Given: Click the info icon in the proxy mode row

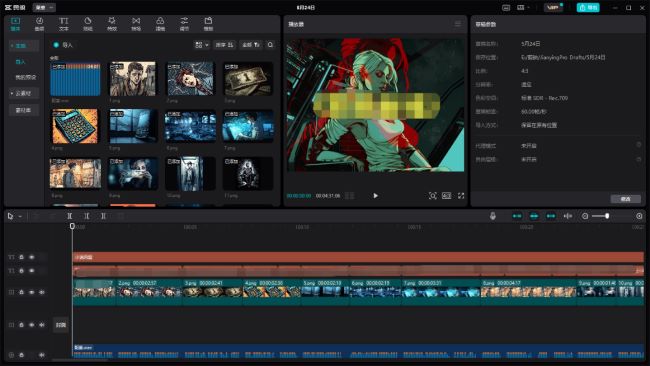Looking at the screenshot, I should point(639,145).
